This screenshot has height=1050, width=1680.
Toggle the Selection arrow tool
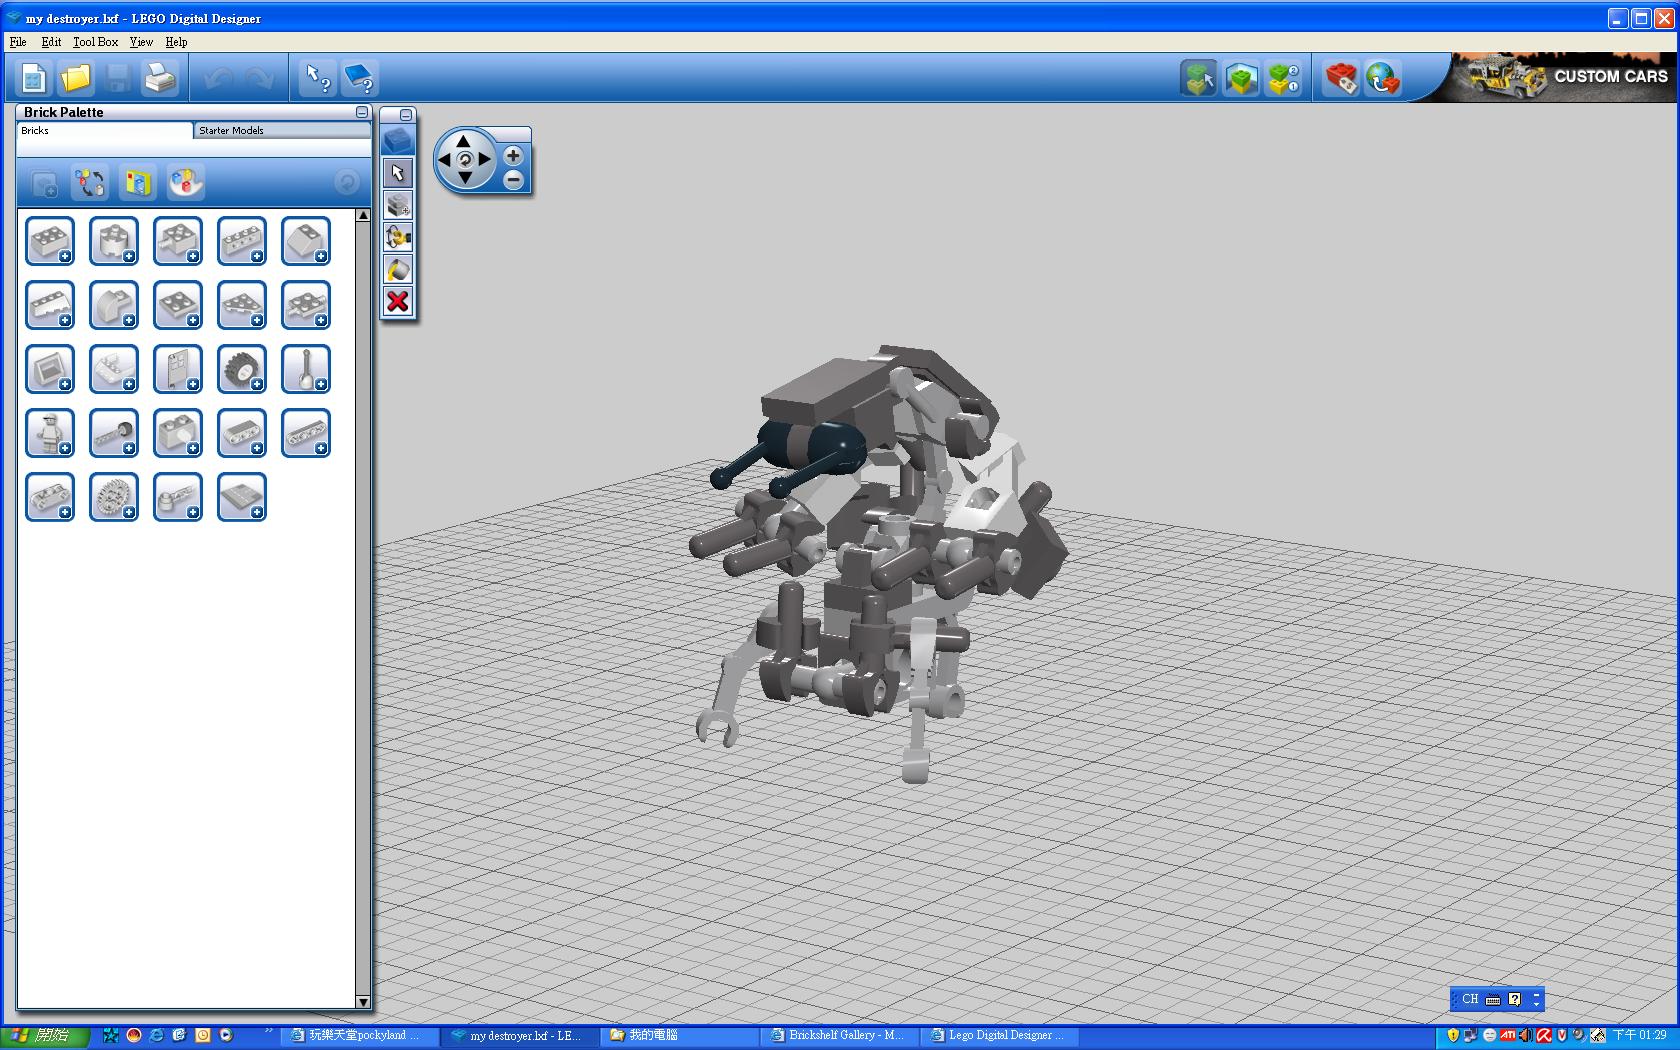click(398, 173)
